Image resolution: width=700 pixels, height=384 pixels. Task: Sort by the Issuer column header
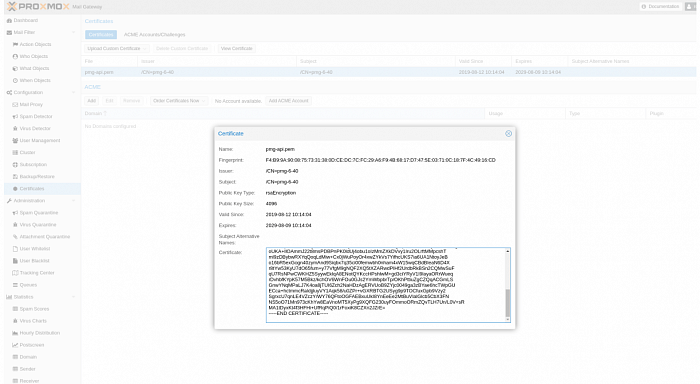[217, 61]
